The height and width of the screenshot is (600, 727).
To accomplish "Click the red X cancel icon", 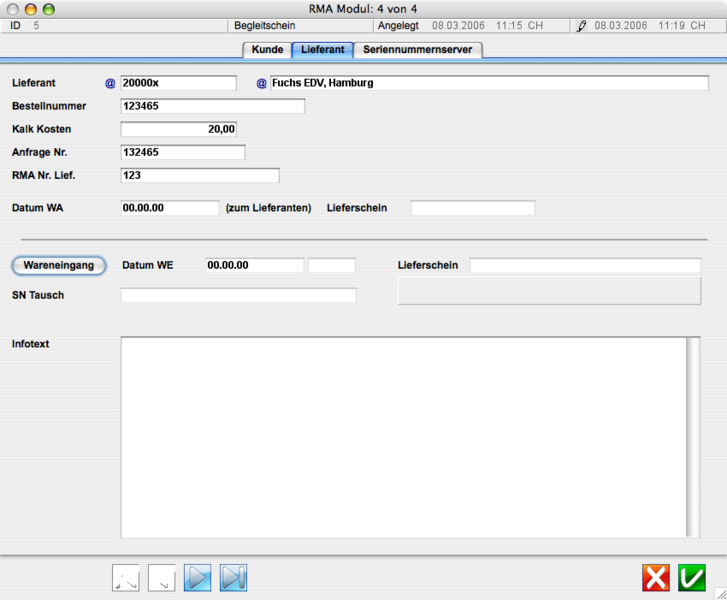I will [x=656, y=578].
